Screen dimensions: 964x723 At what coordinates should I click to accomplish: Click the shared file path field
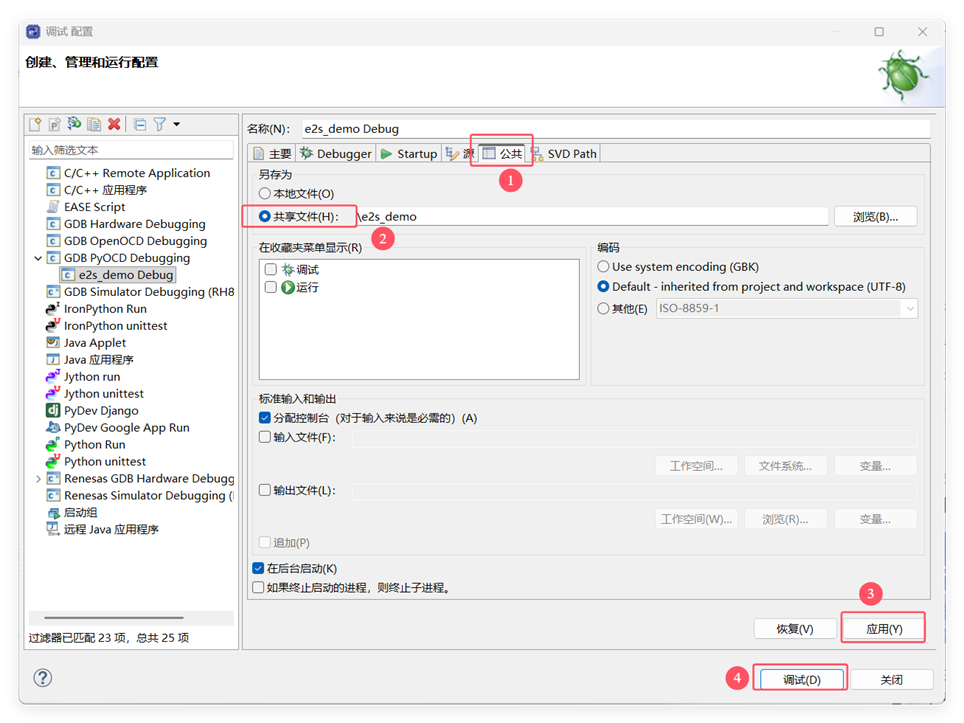click(x=592, y=216)
